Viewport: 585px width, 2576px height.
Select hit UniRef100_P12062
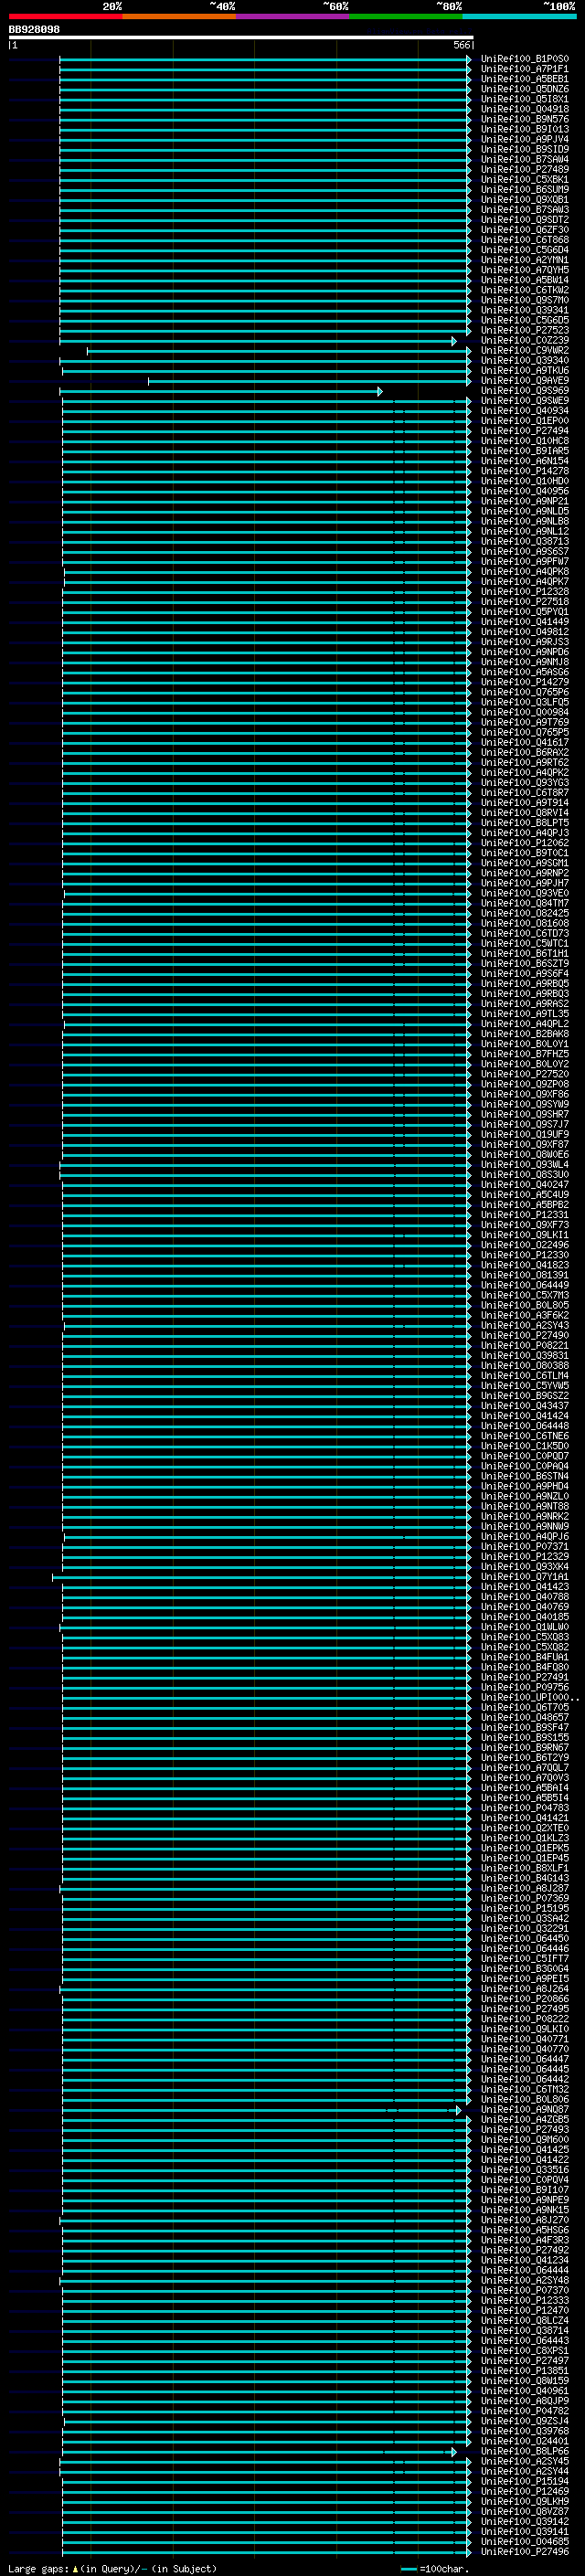pyautogui.click(x=524, y=843)
